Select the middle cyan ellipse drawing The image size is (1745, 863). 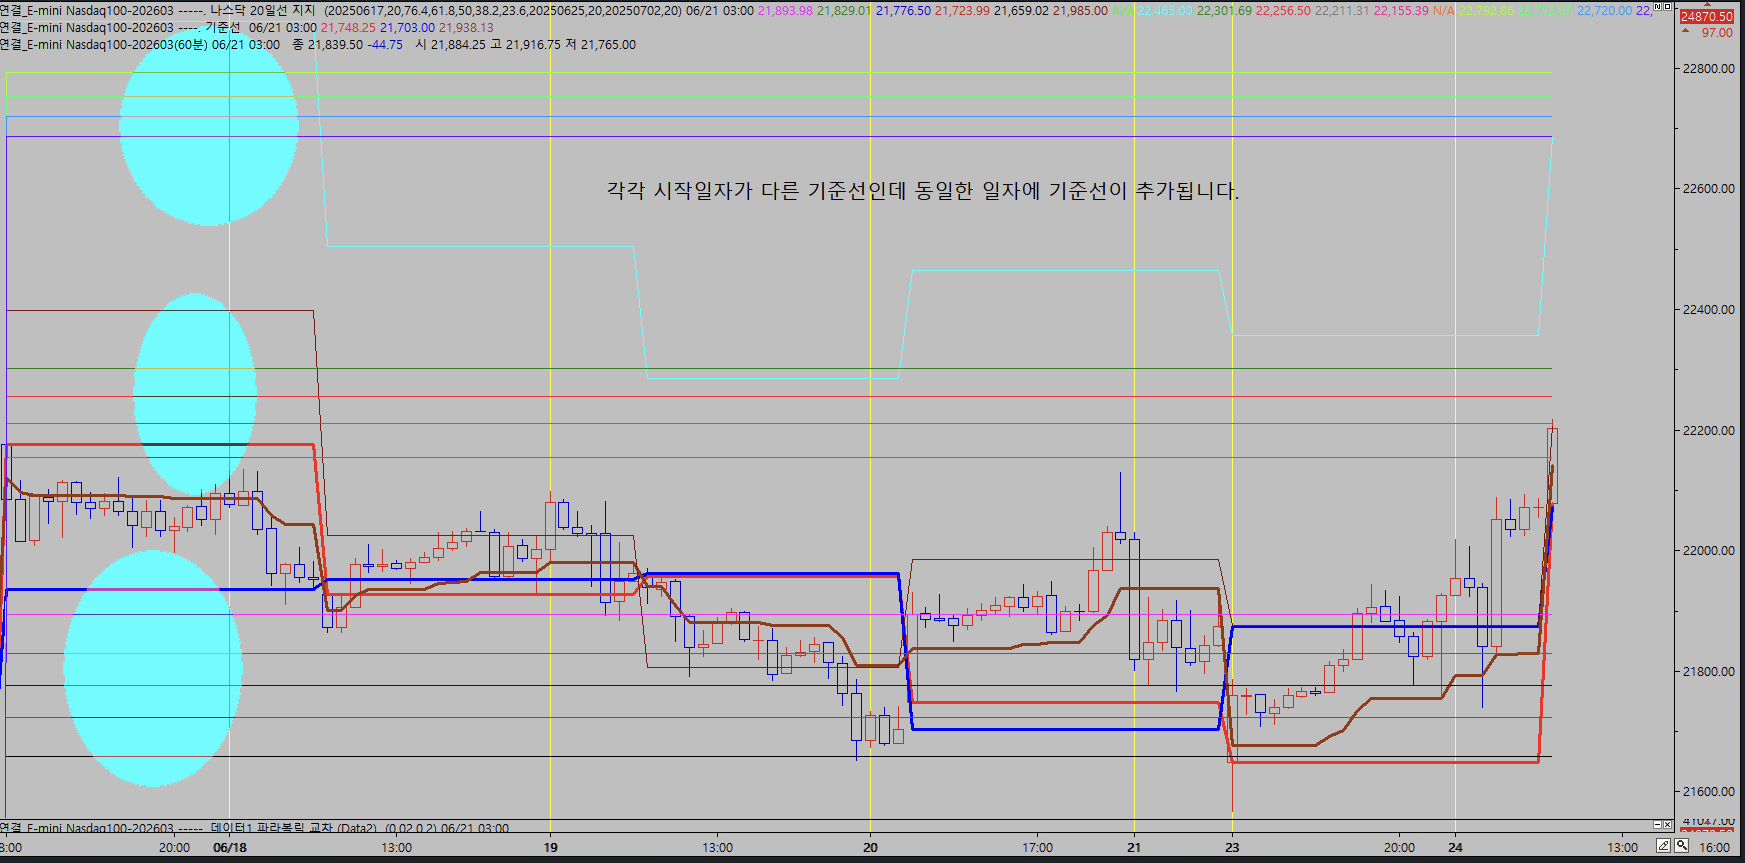coord(195,392)
